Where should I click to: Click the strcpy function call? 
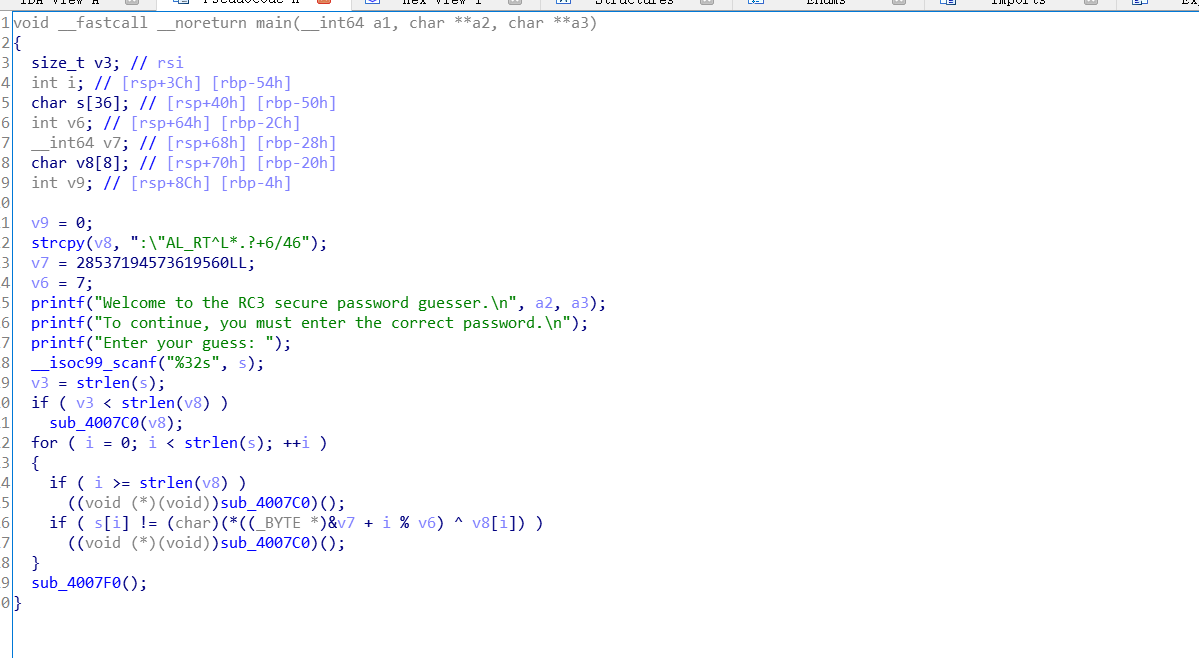point(58,242)
